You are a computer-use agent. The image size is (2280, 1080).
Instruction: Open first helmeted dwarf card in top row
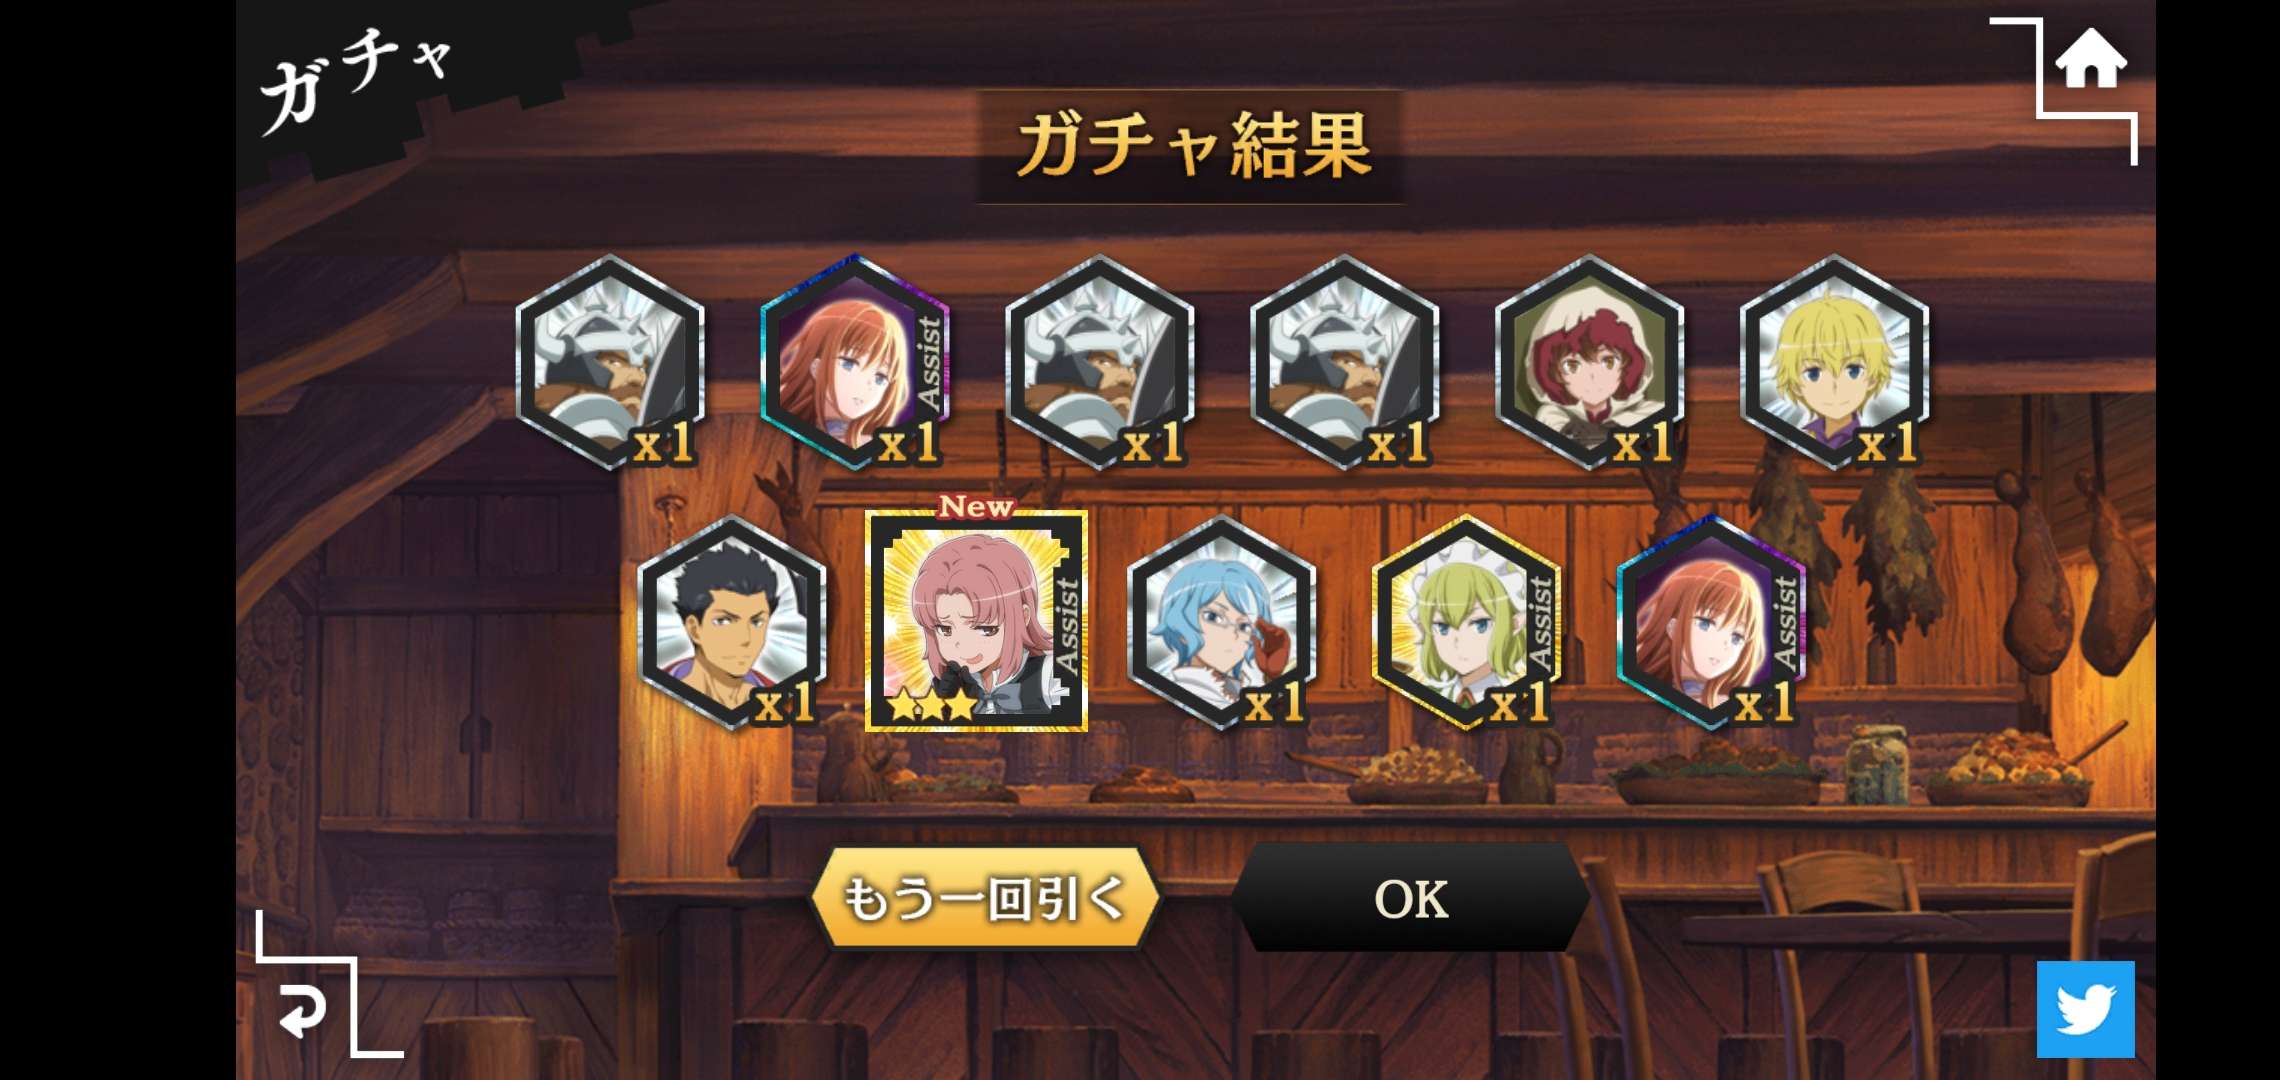610,362
